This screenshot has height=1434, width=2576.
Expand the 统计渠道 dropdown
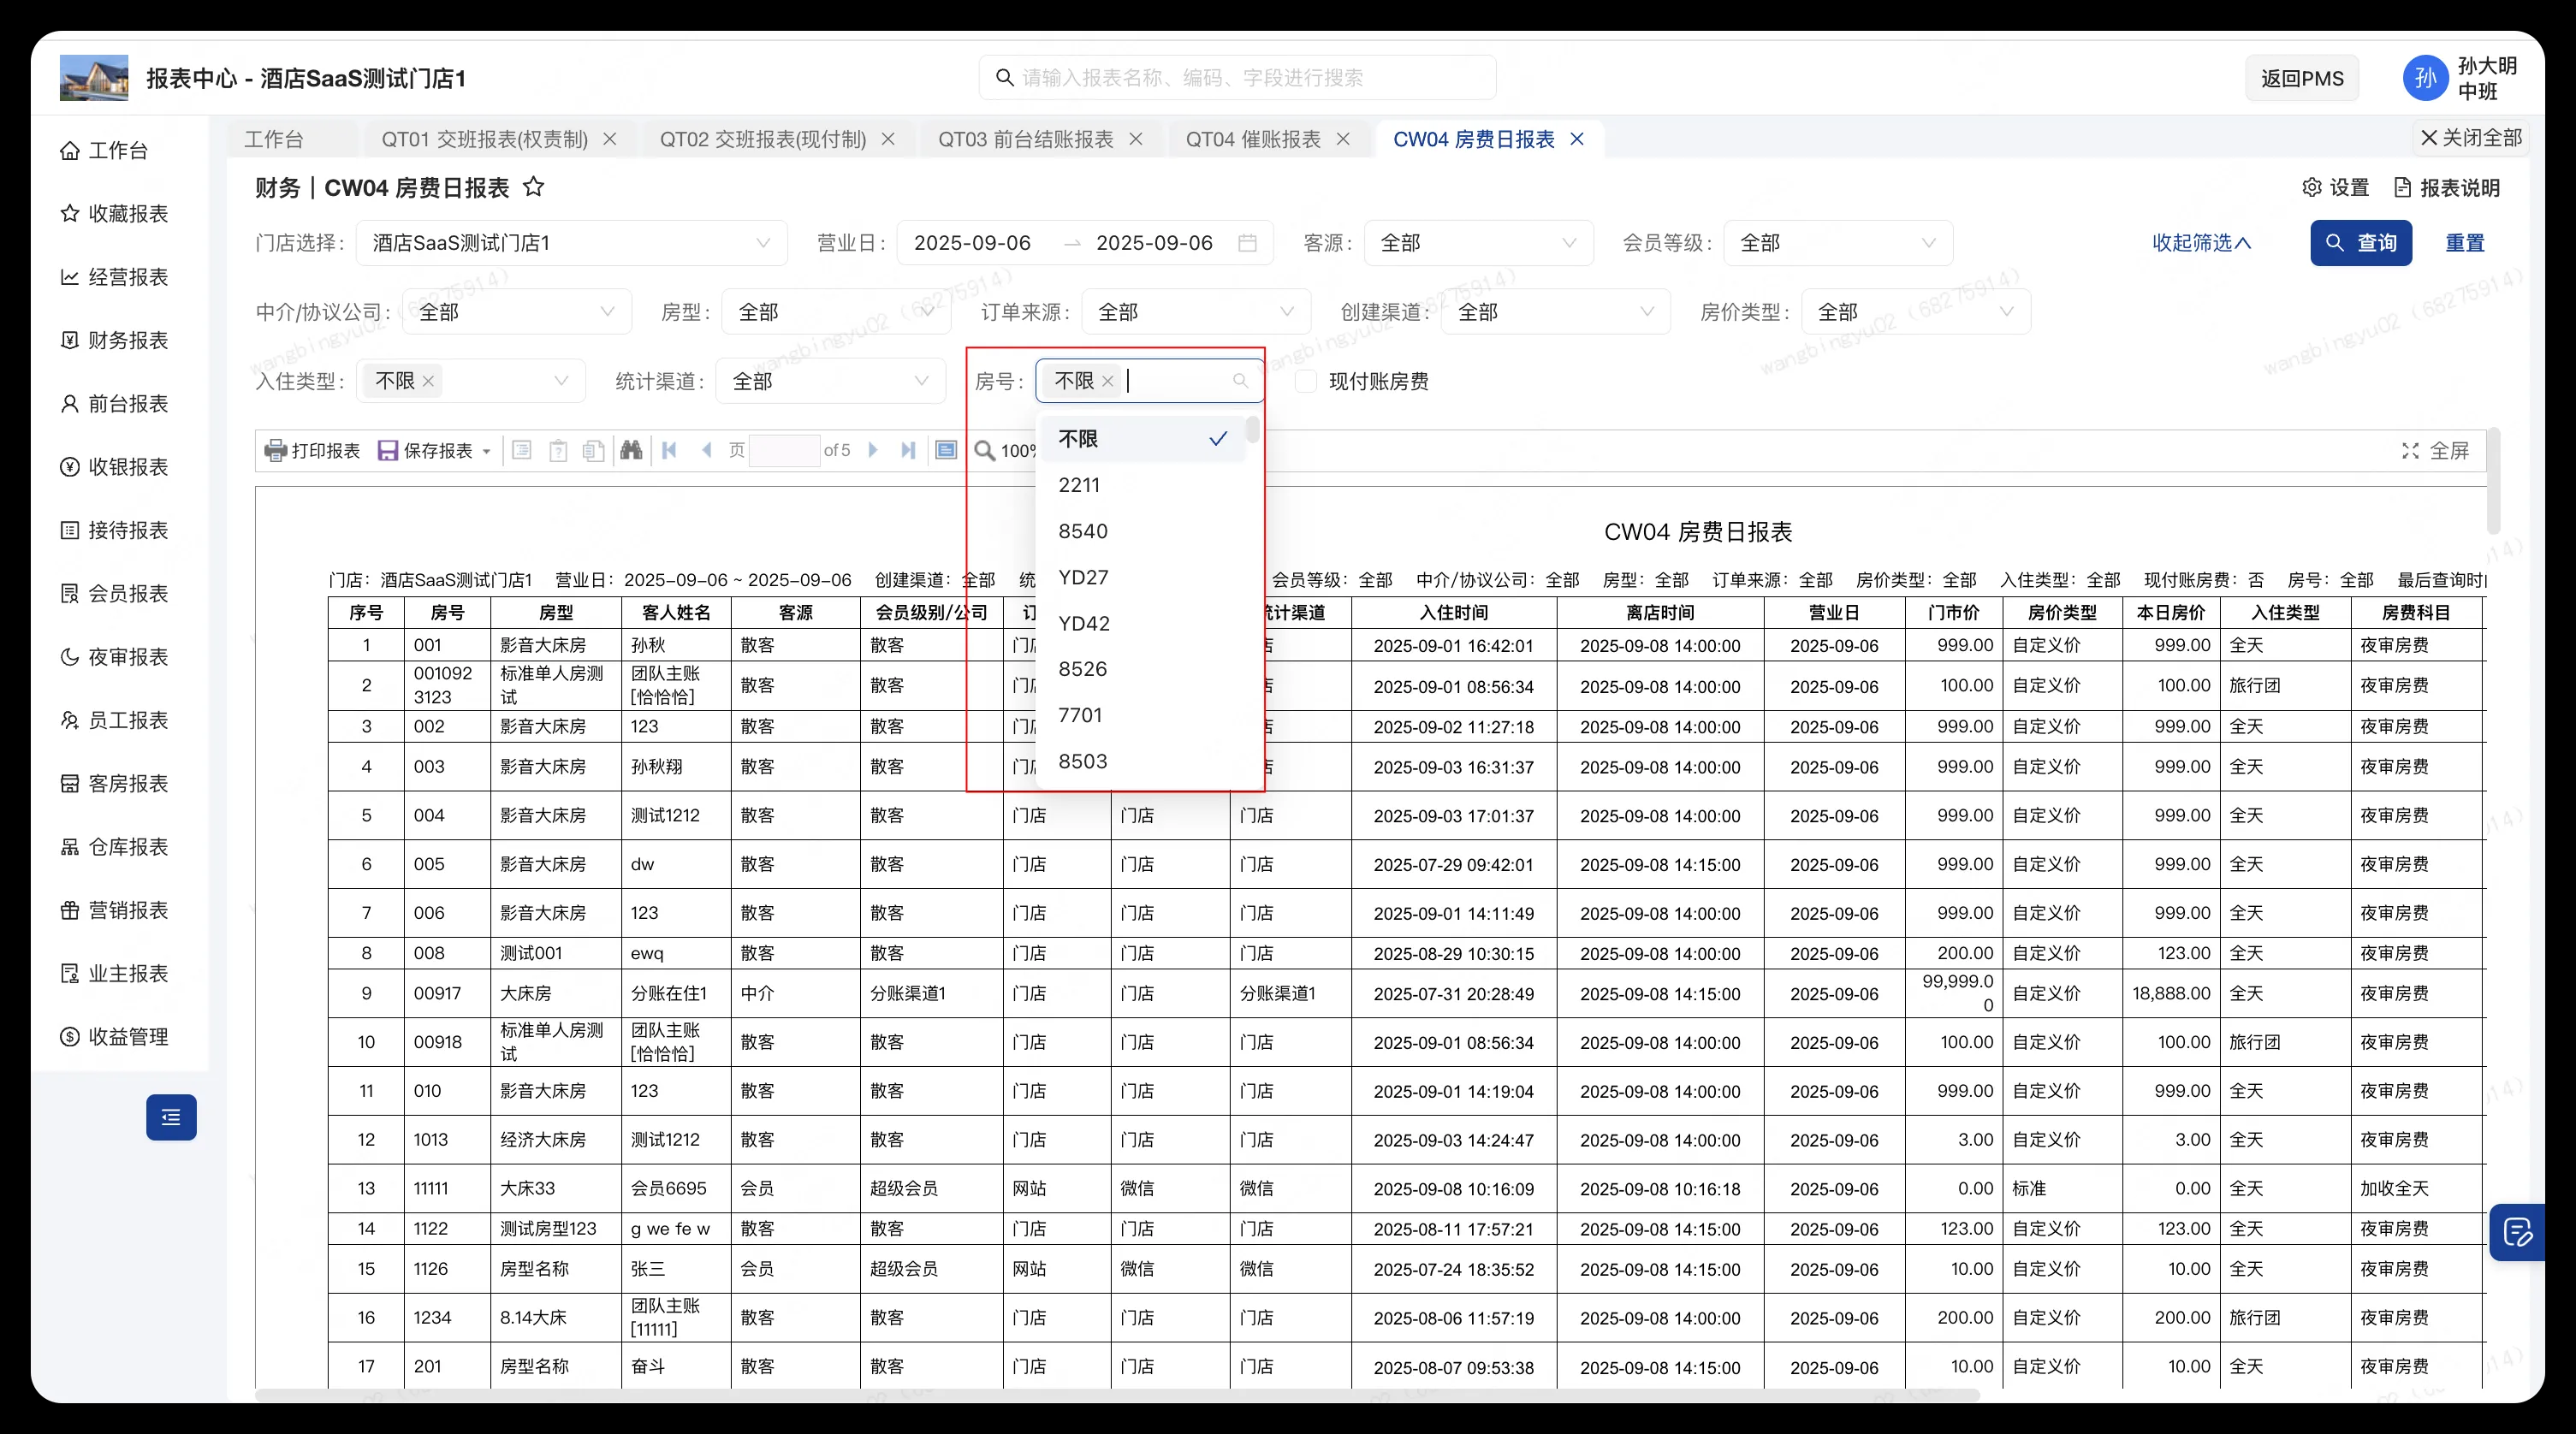tap(831, 381)
